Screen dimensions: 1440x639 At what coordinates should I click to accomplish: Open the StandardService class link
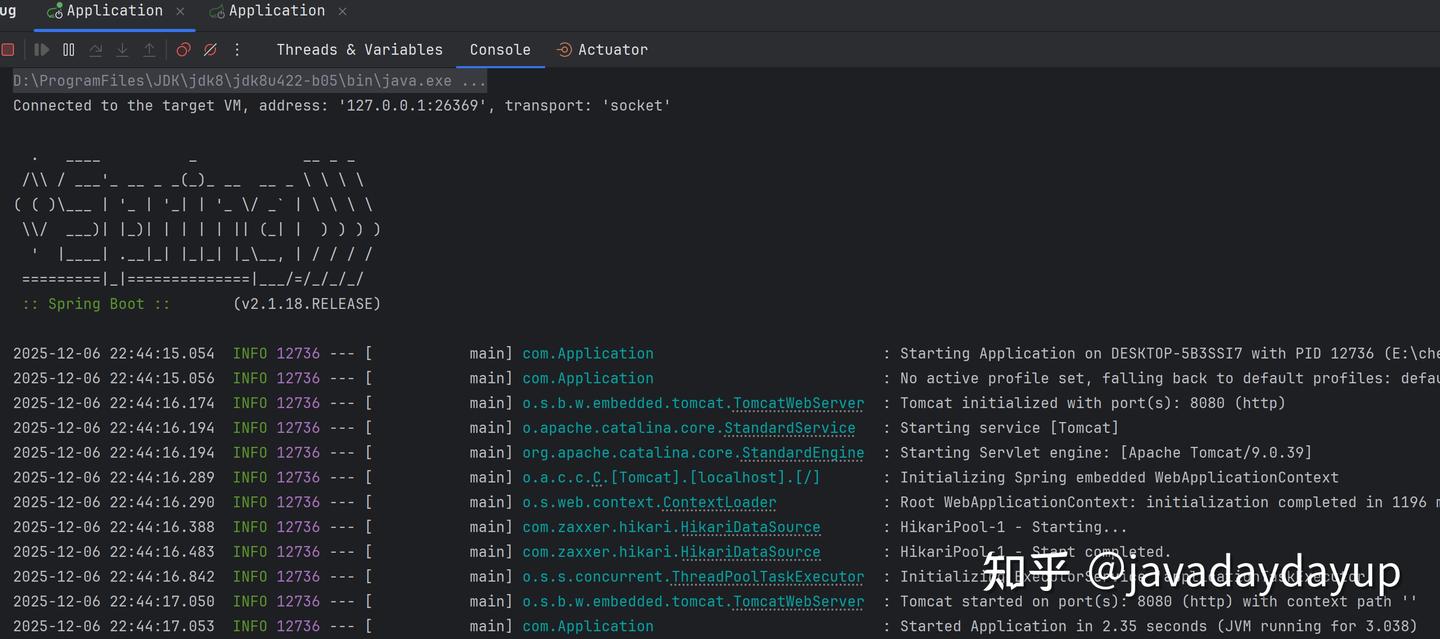pos(789,428)
